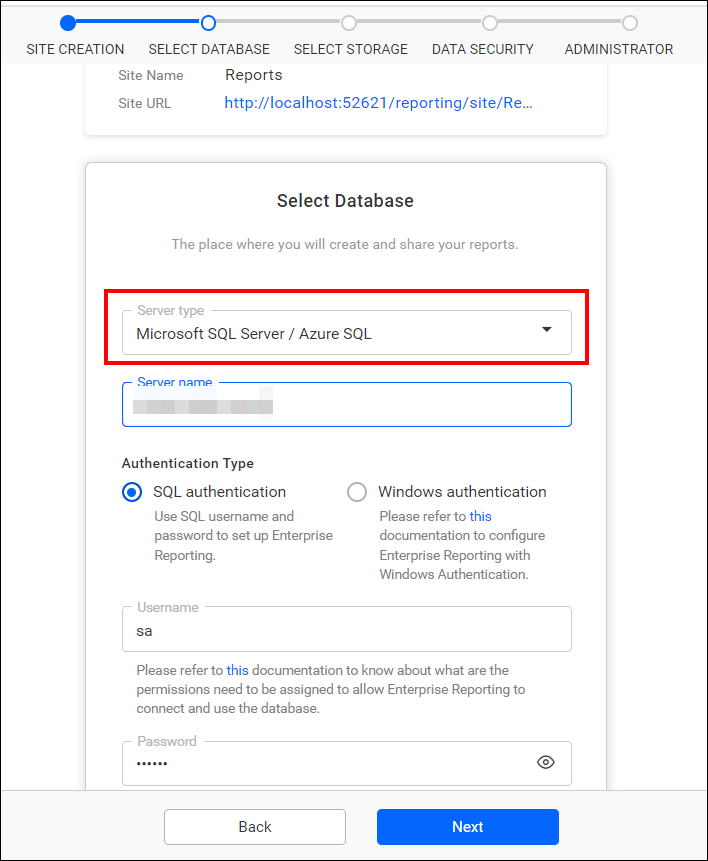Open 'this' permissions documentation link
The image size is (708, 861).
coord(237,670)
